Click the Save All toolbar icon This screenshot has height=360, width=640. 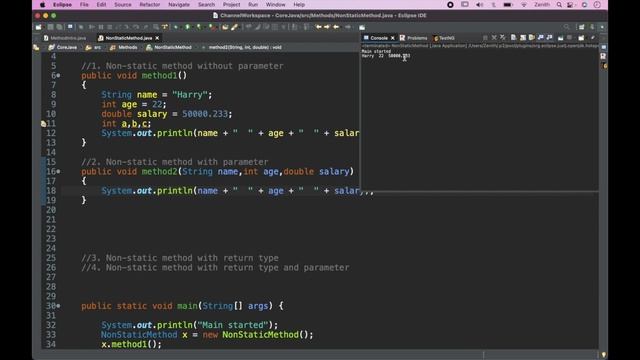[59, 27]
